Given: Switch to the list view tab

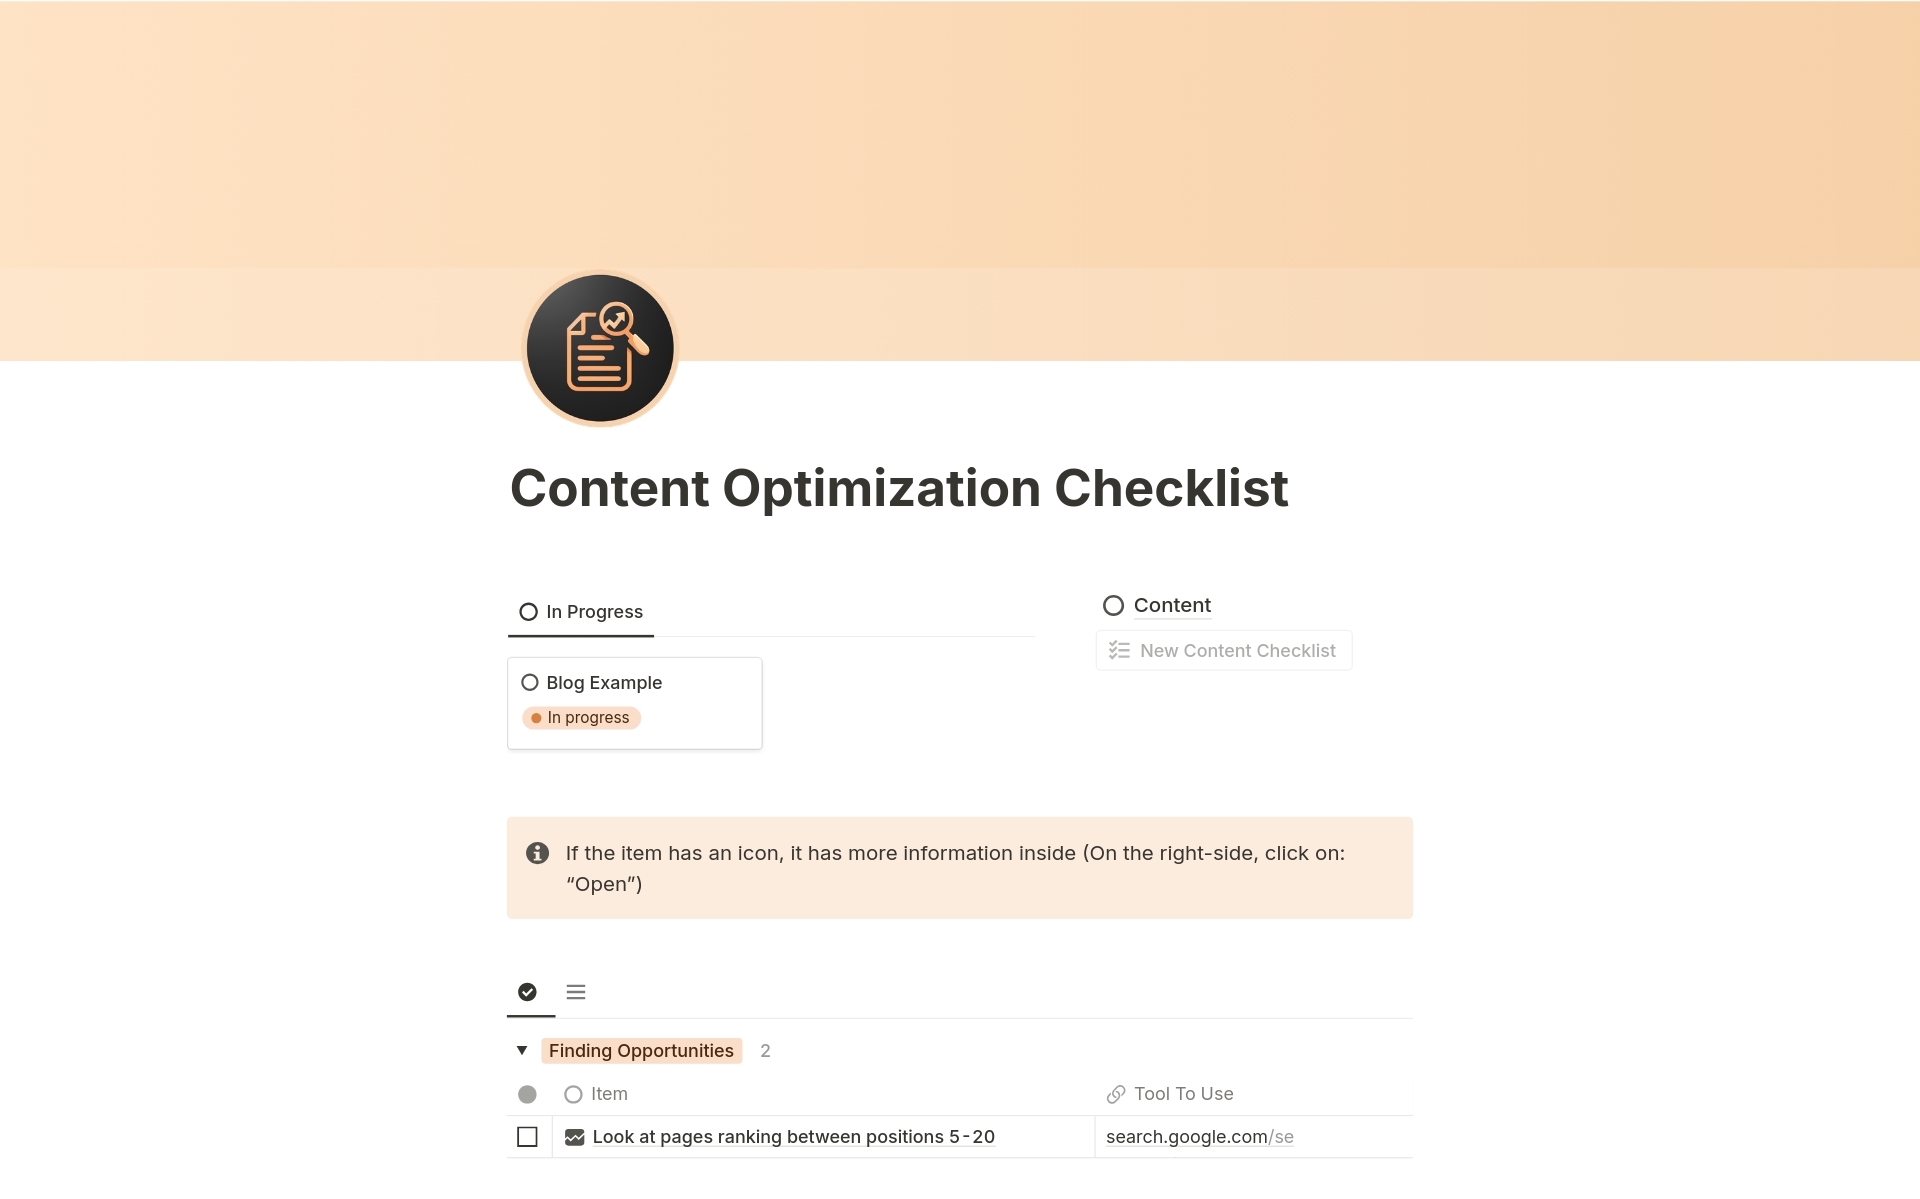Looking at the screenshot, I should point(576,992).
